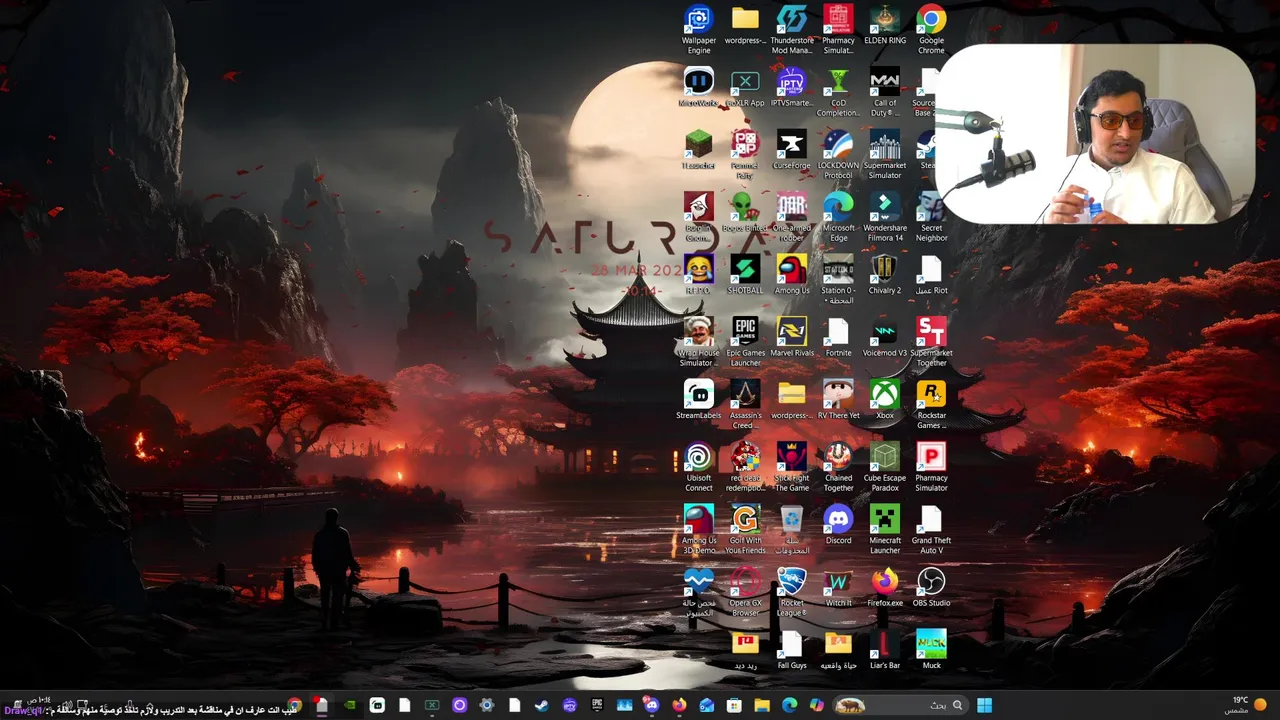
Task: Select the Opera GX Browser desktop icon
Action: coord(745,592)
